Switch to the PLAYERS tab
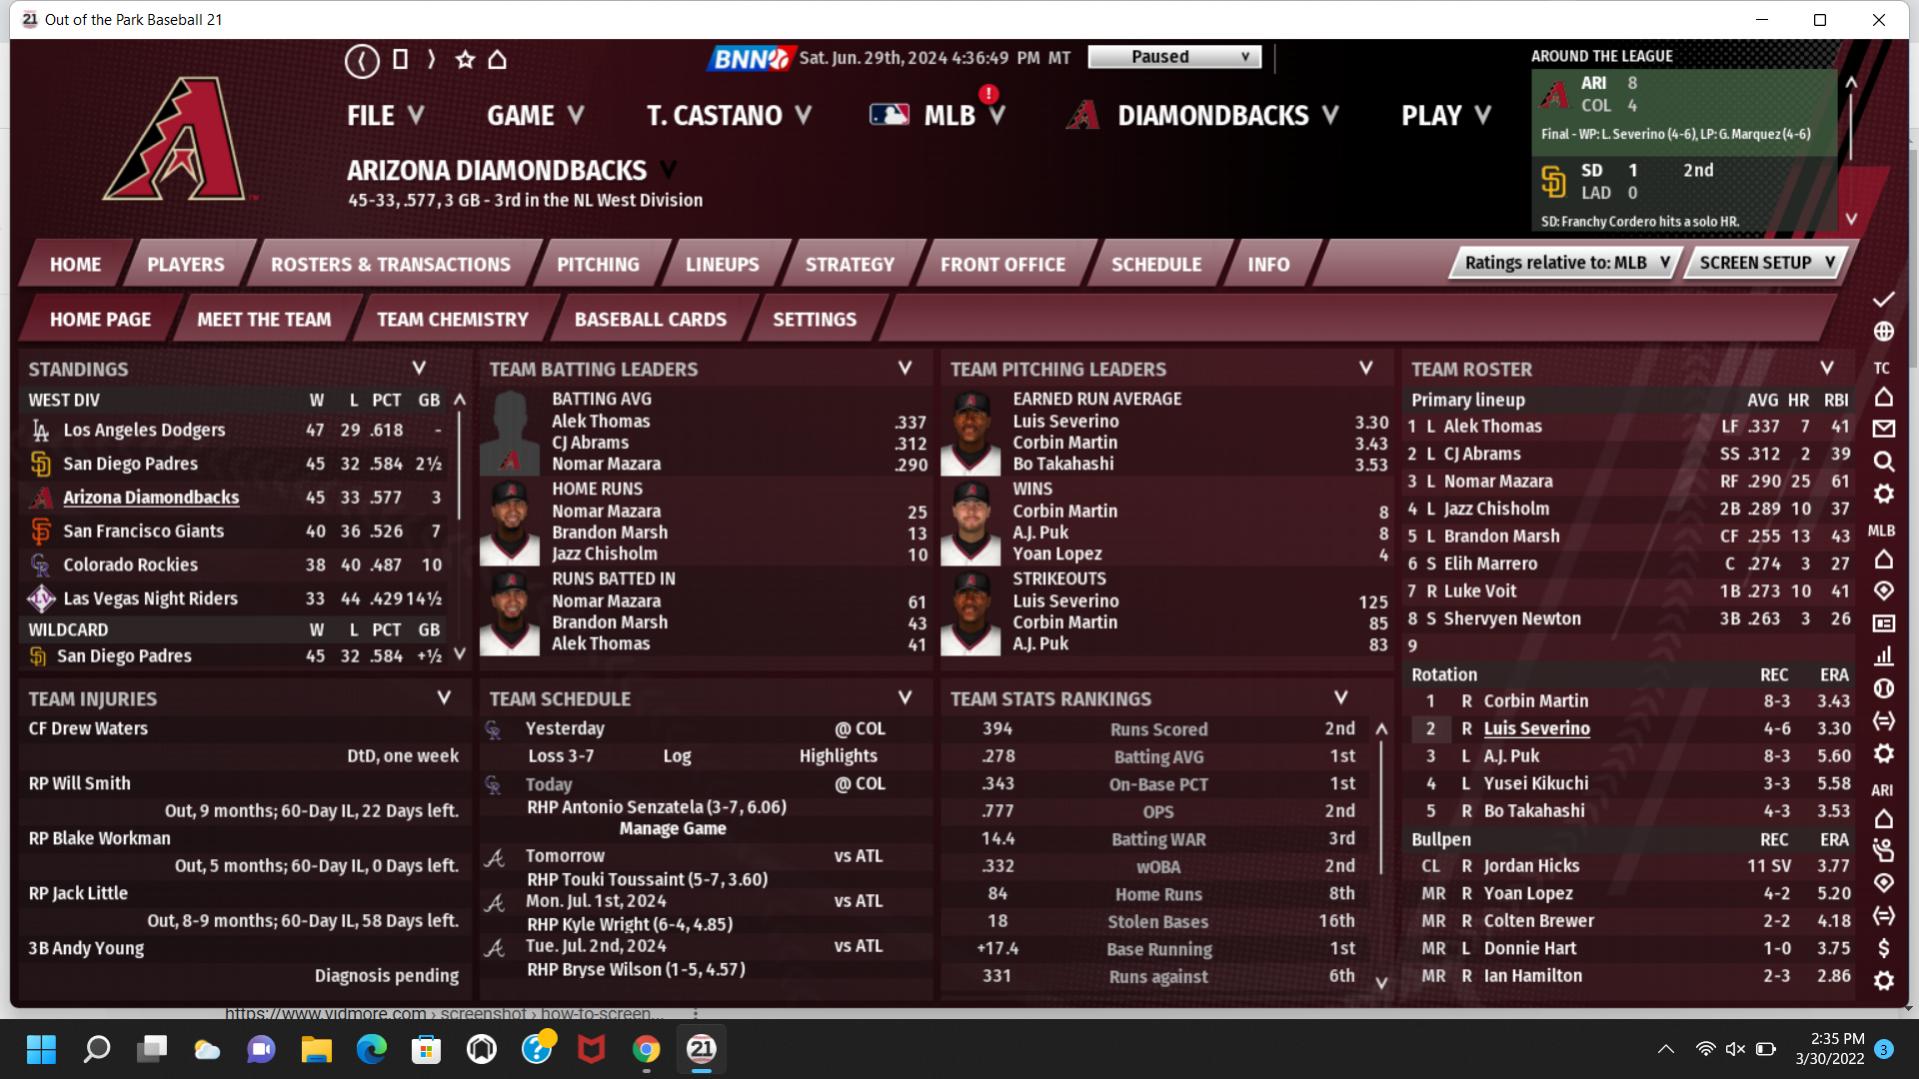Viewport: 1919px width, 1079px height. tap(186, 264)
